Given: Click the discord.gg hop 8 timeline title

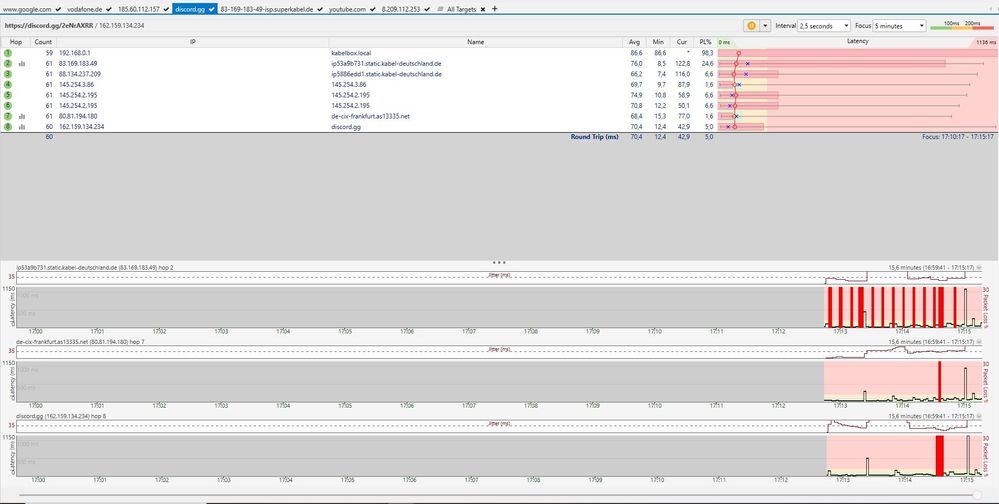Looking at the screenshot, I should tap(61, 417).
